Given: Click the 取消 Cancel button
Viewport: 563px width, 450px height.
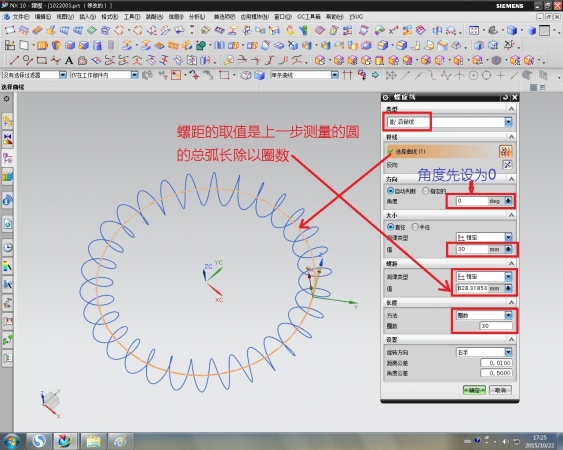Looking at the screenshot, I should (500, 390).
